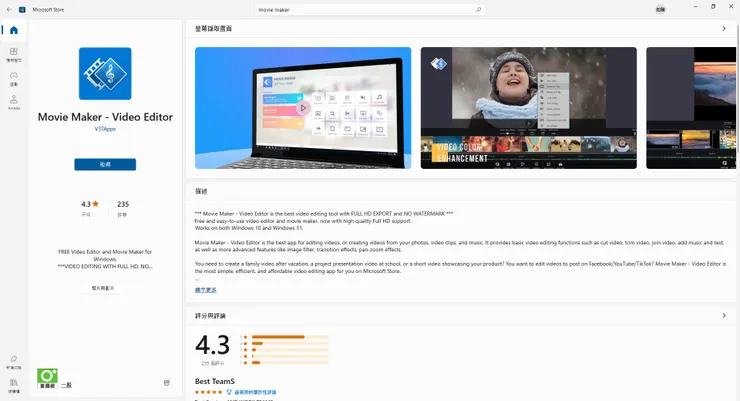
Task: Open the Library icon in sidebar
Action: [14, 385]
